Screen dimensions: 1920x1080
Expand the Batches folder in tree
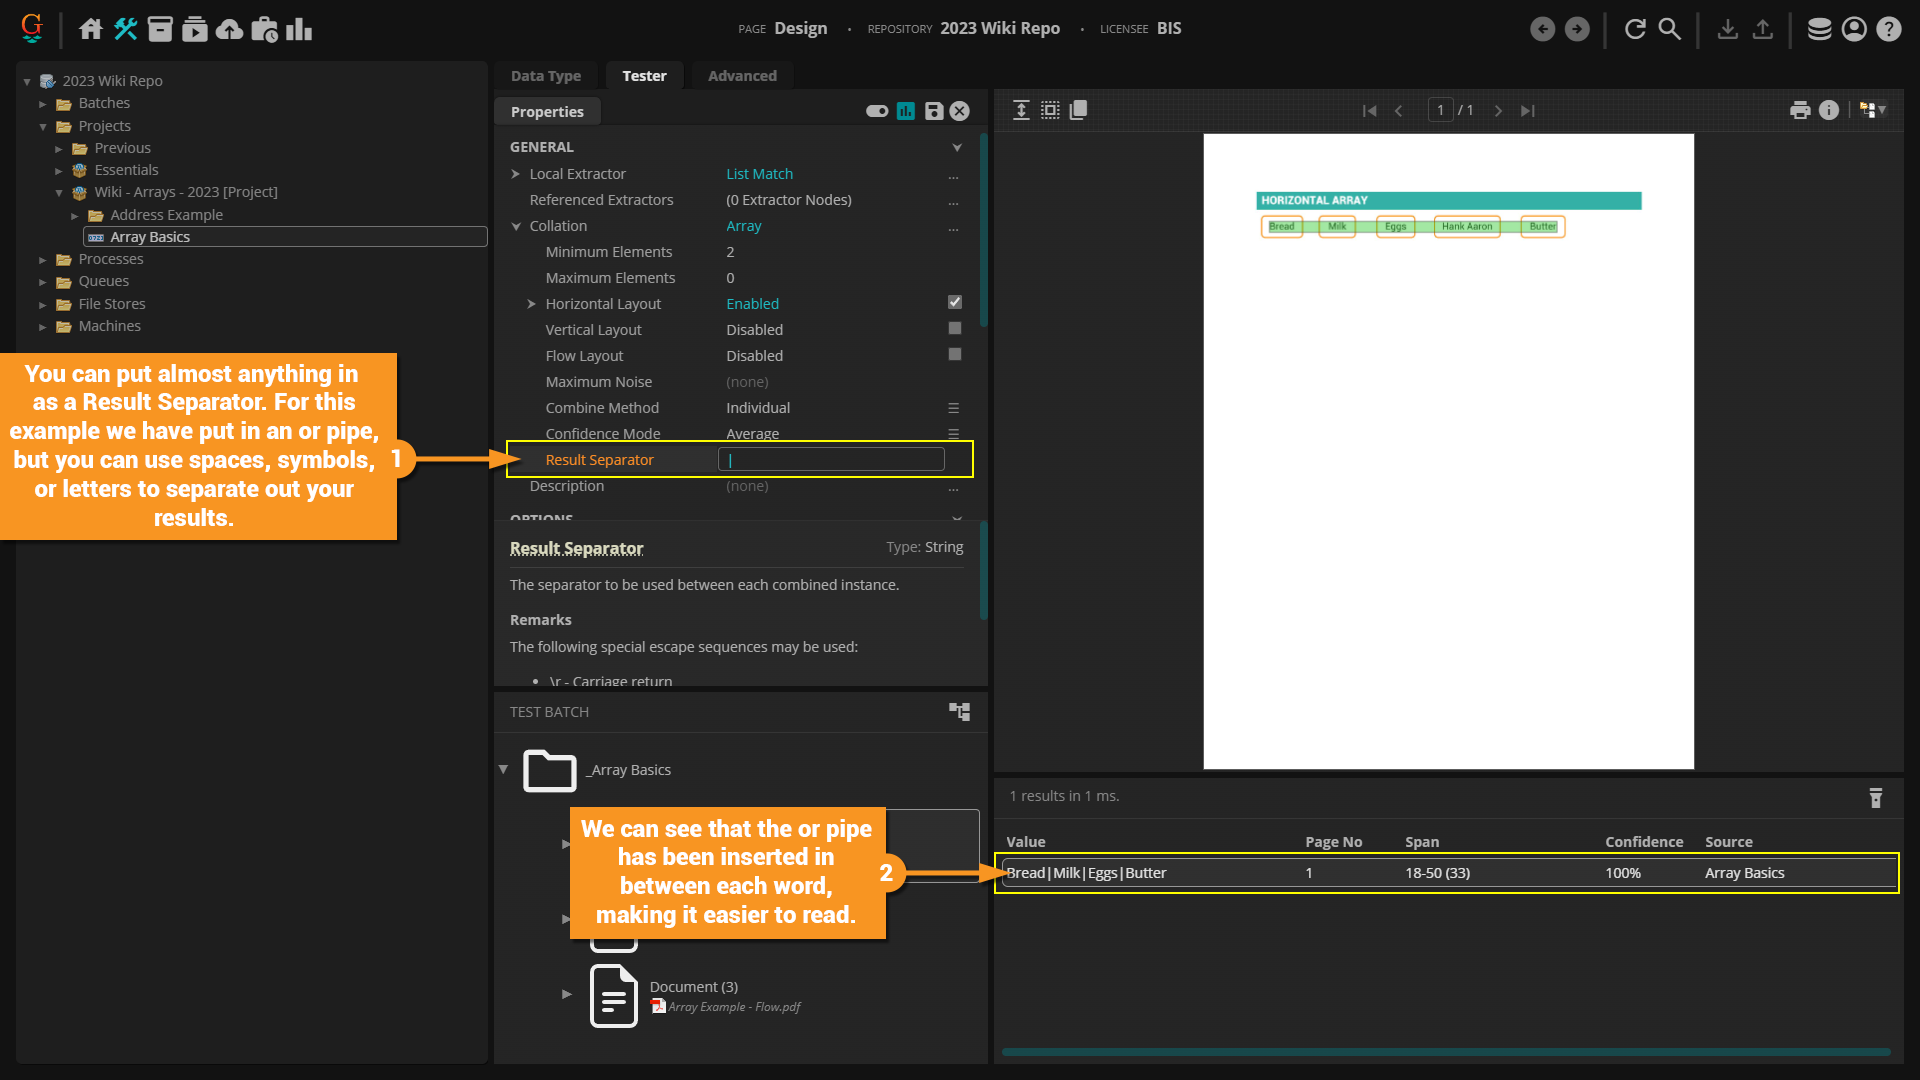click(43, 104)
